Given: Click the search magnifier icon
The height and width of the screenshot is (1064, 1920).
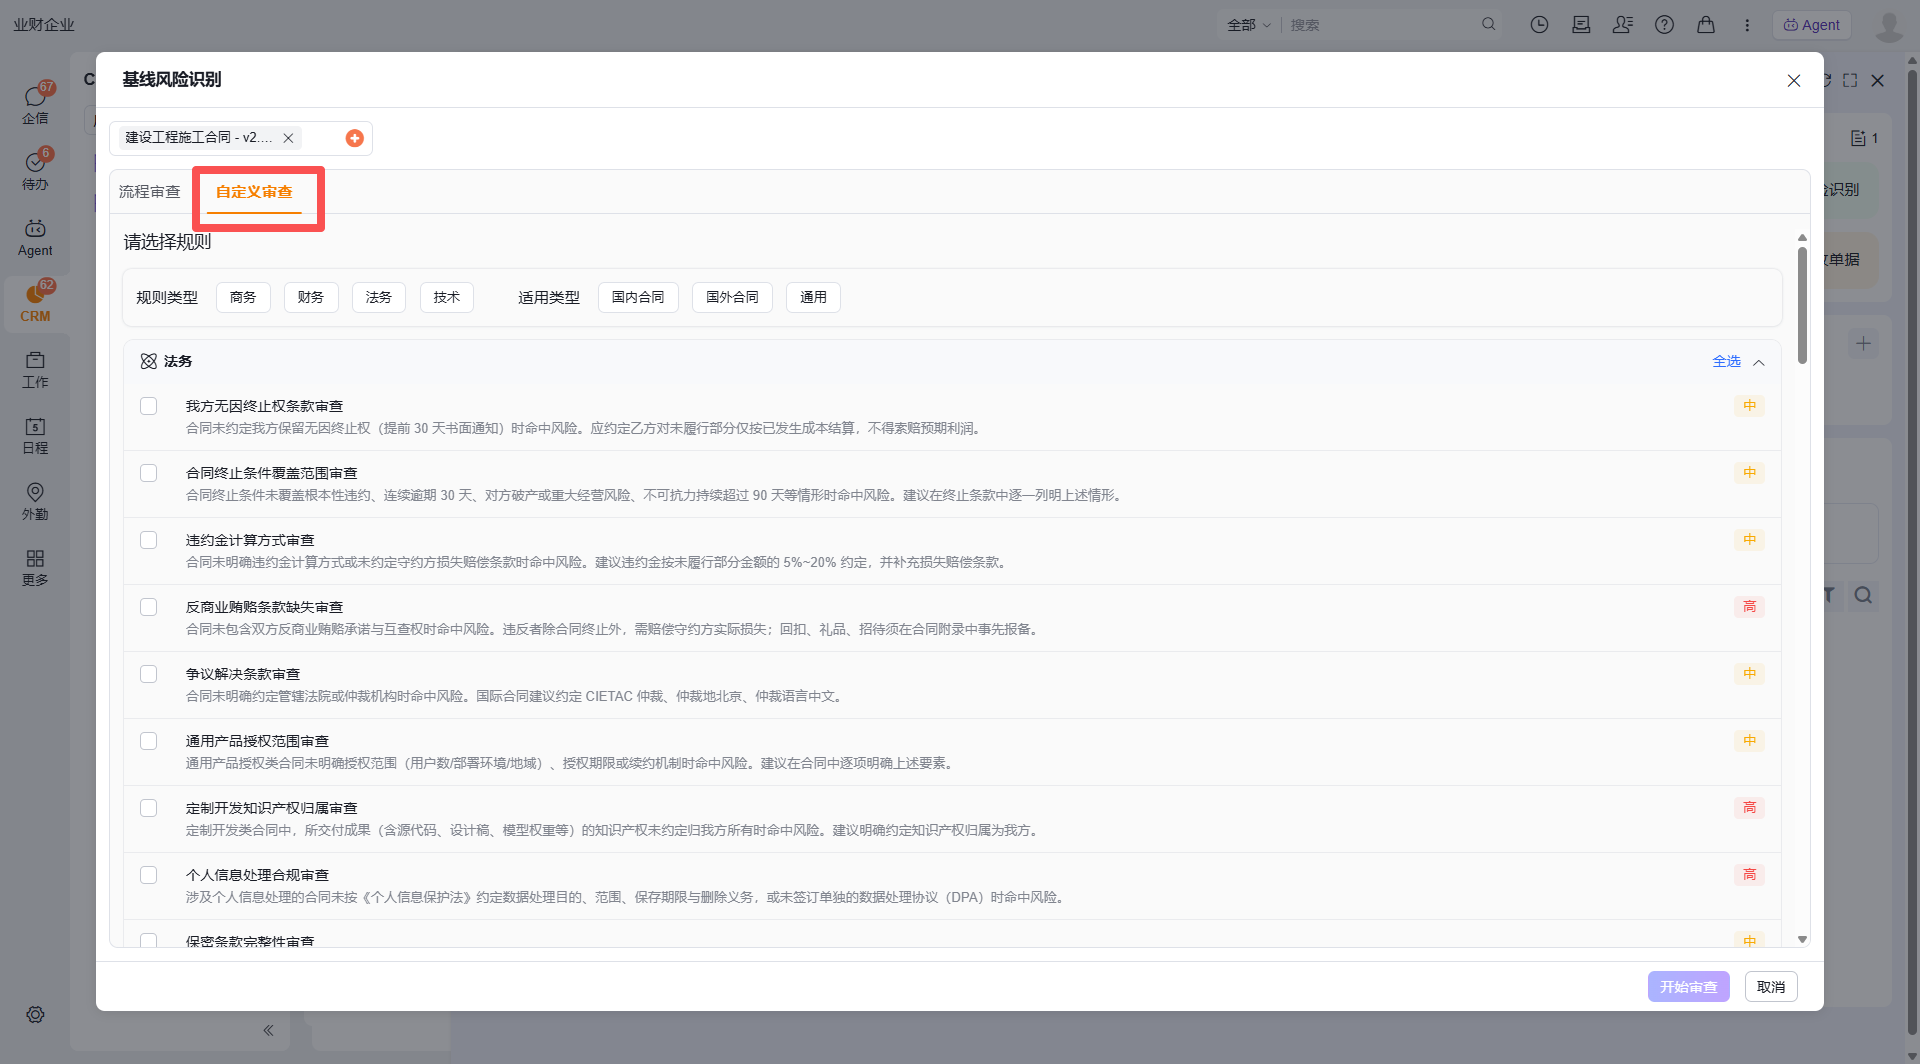Looking at the screenshot, I should (x=1488, y=25).
